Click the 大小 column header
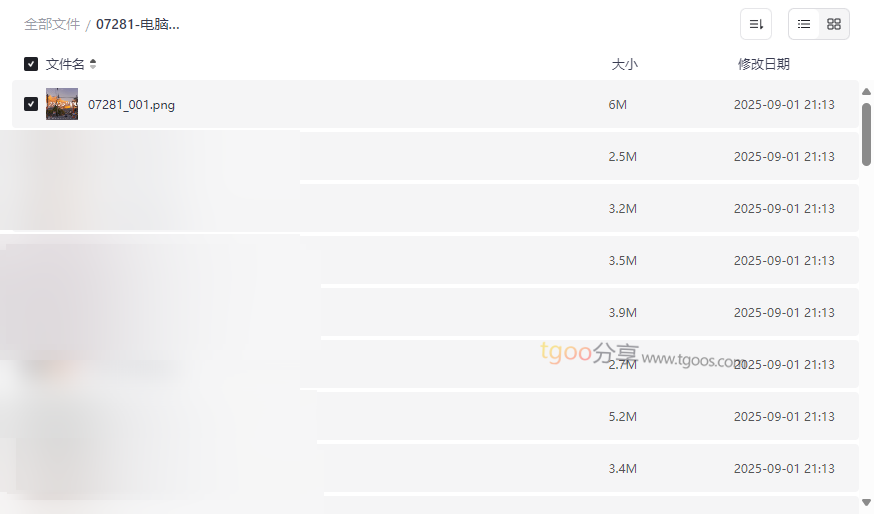Screen dimensions: 874x514 tap(624, 64)
